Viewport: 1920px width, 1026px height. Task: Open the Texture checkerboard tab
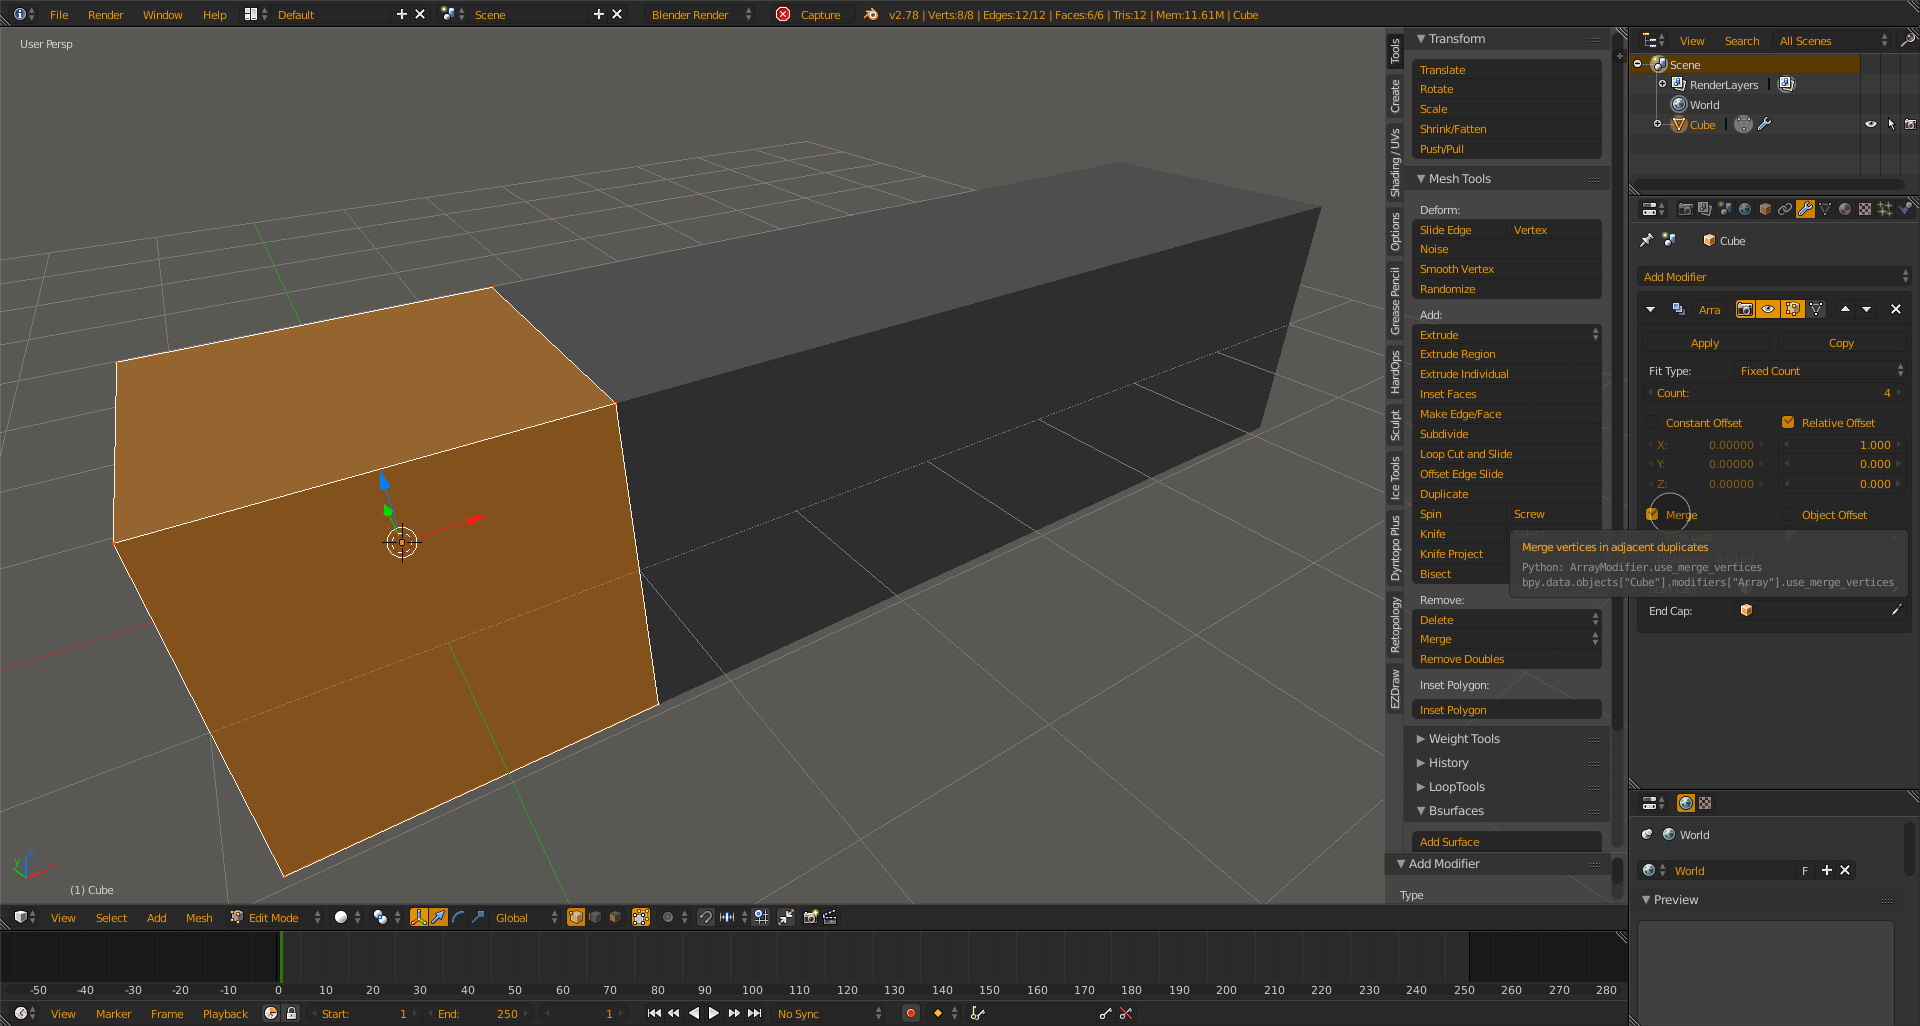coord(1865,209)
